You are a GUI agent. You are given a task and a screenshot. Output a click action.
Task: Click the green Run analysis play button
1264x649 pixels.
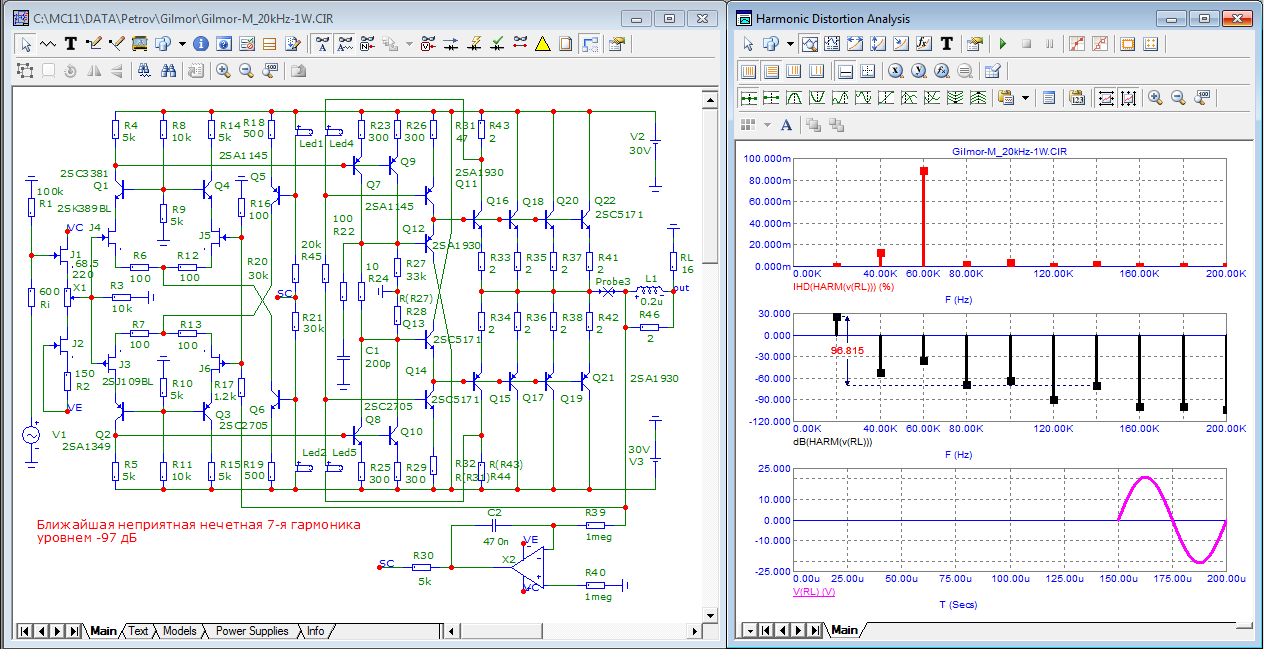1002,44
